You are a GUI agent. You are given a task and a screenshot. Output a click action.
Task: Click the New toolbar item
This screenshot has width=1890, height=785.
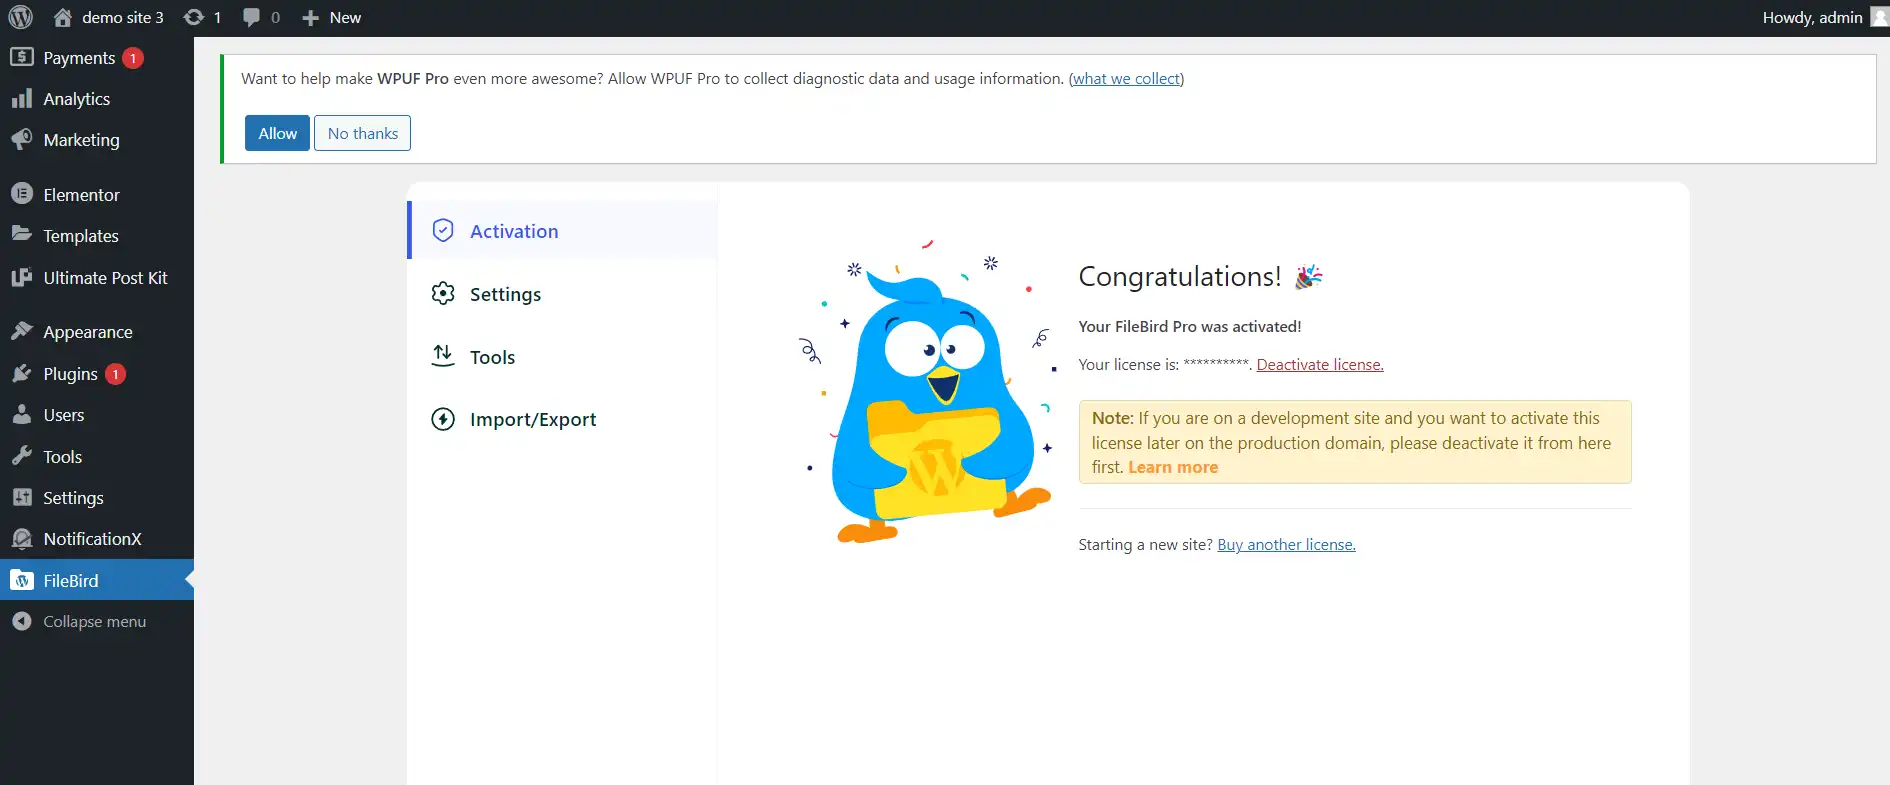click(x=331, y=17)
